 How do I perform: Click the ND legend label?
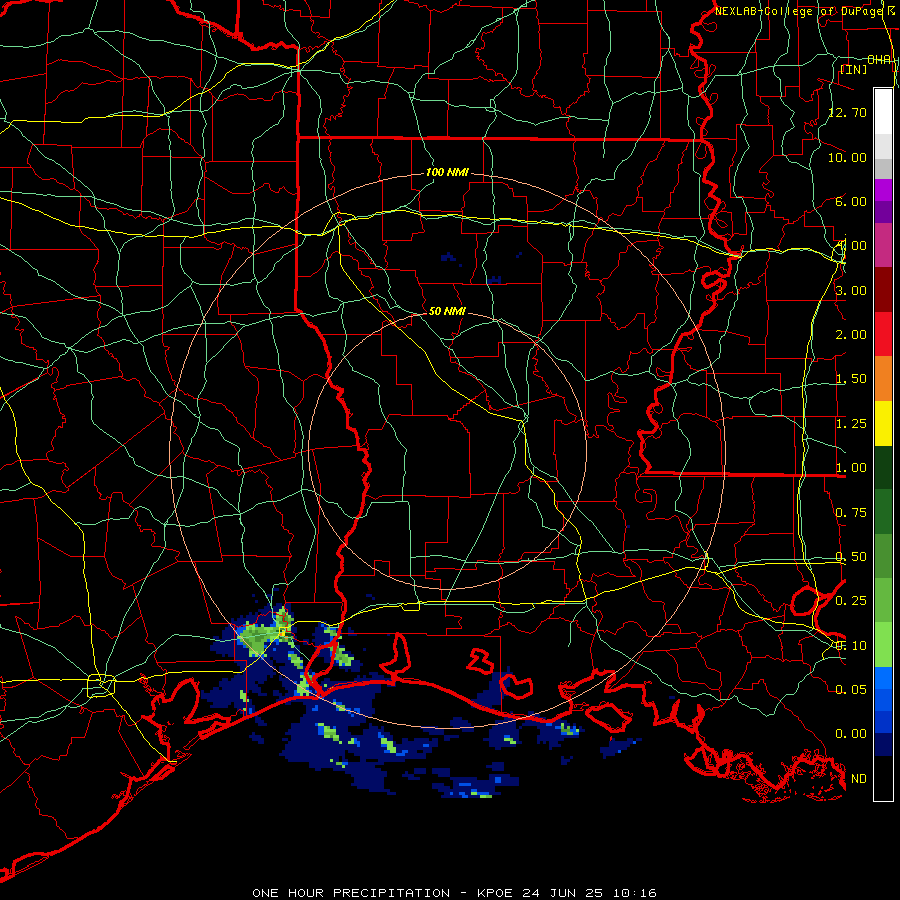click(859, 779)
